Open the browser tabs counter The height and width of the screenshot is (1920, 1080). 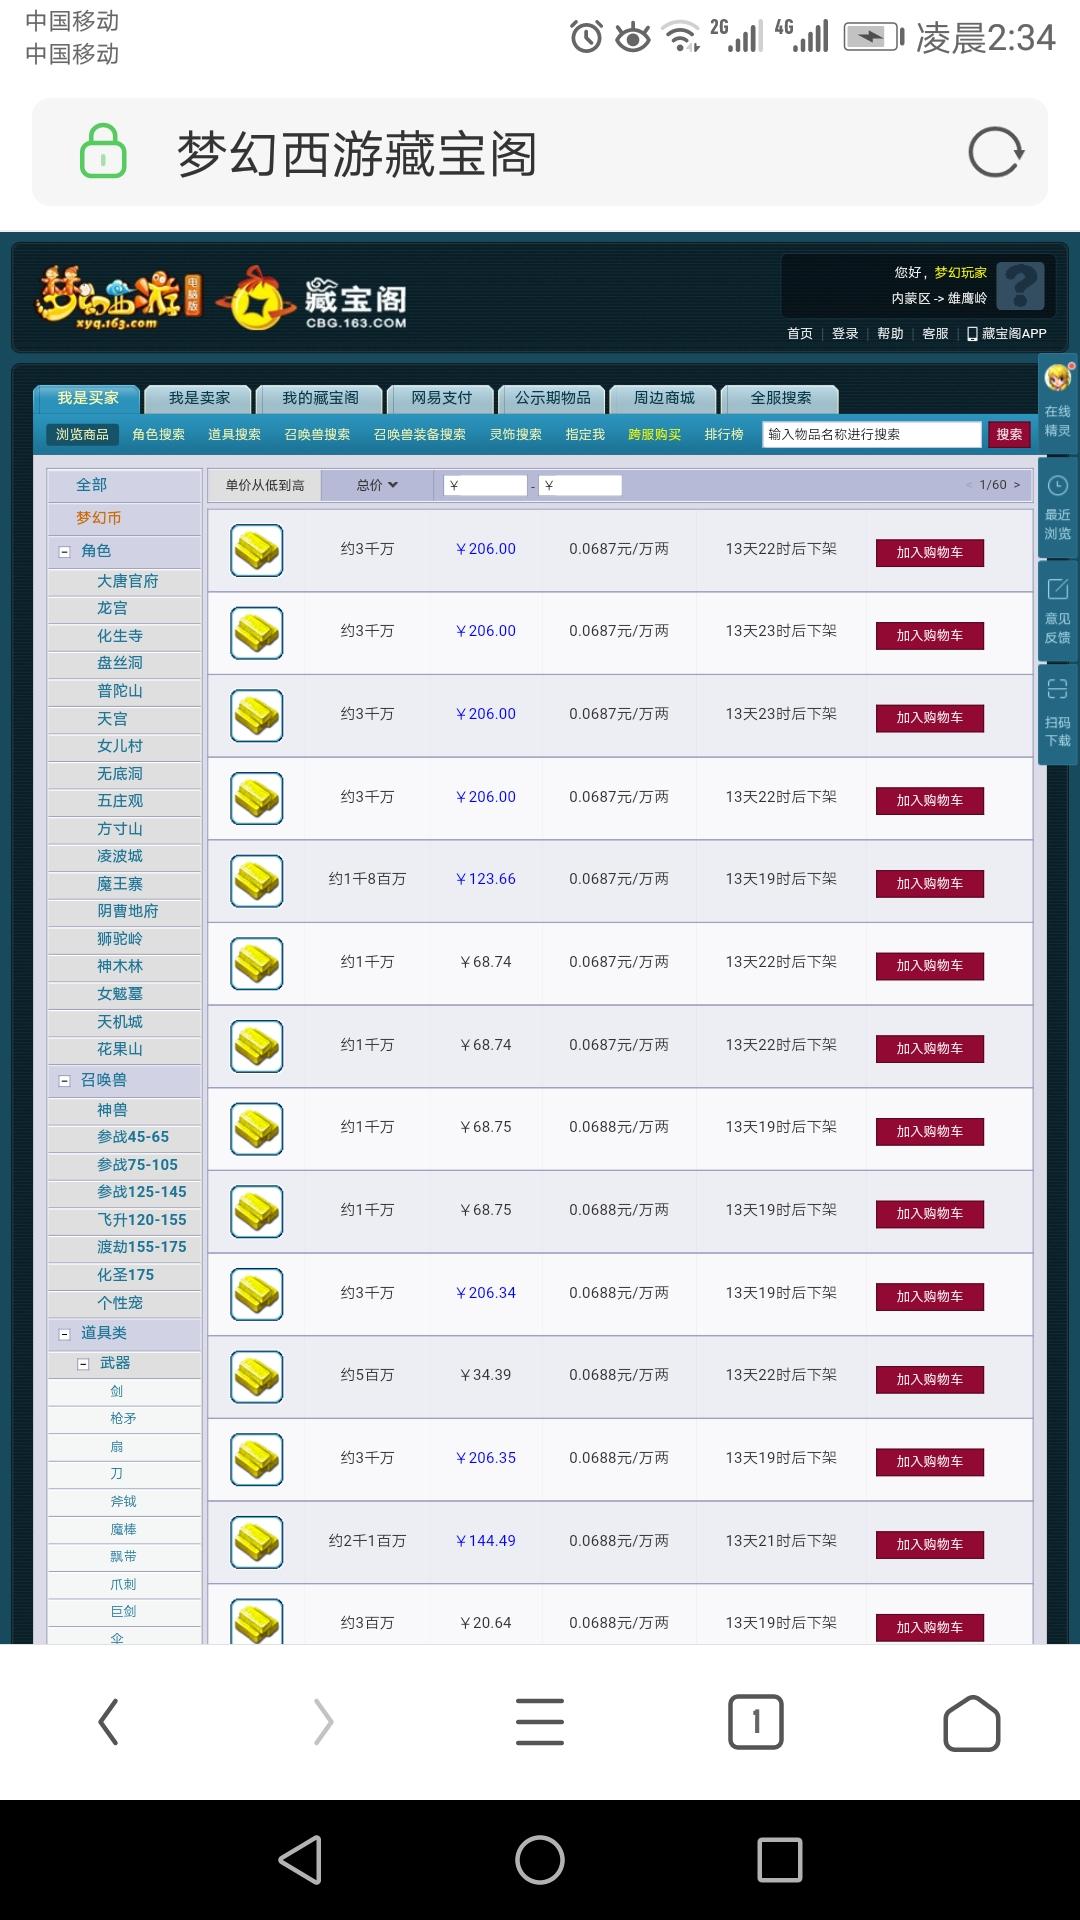[756, 1722]
